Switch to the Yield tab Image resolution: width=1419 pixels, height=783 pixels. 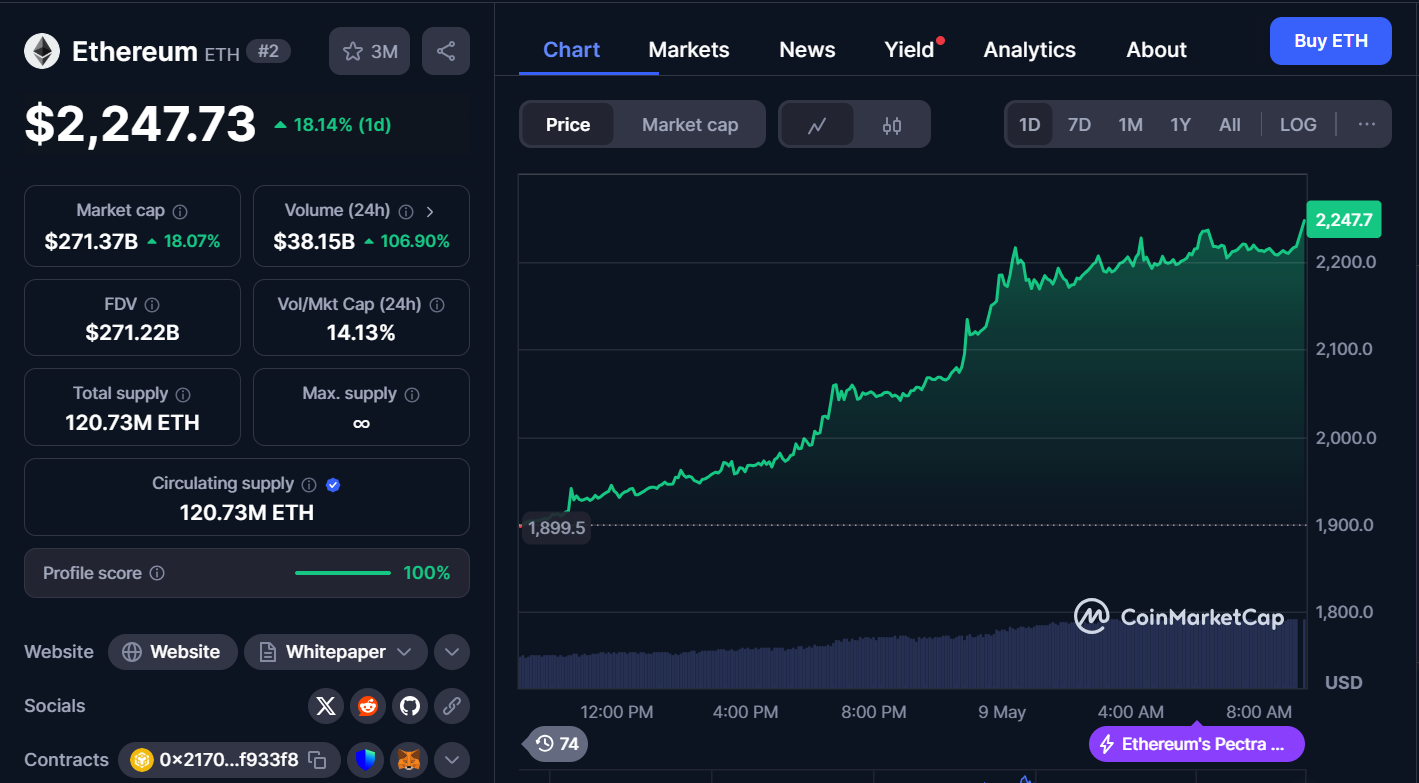tap(910, 50)
